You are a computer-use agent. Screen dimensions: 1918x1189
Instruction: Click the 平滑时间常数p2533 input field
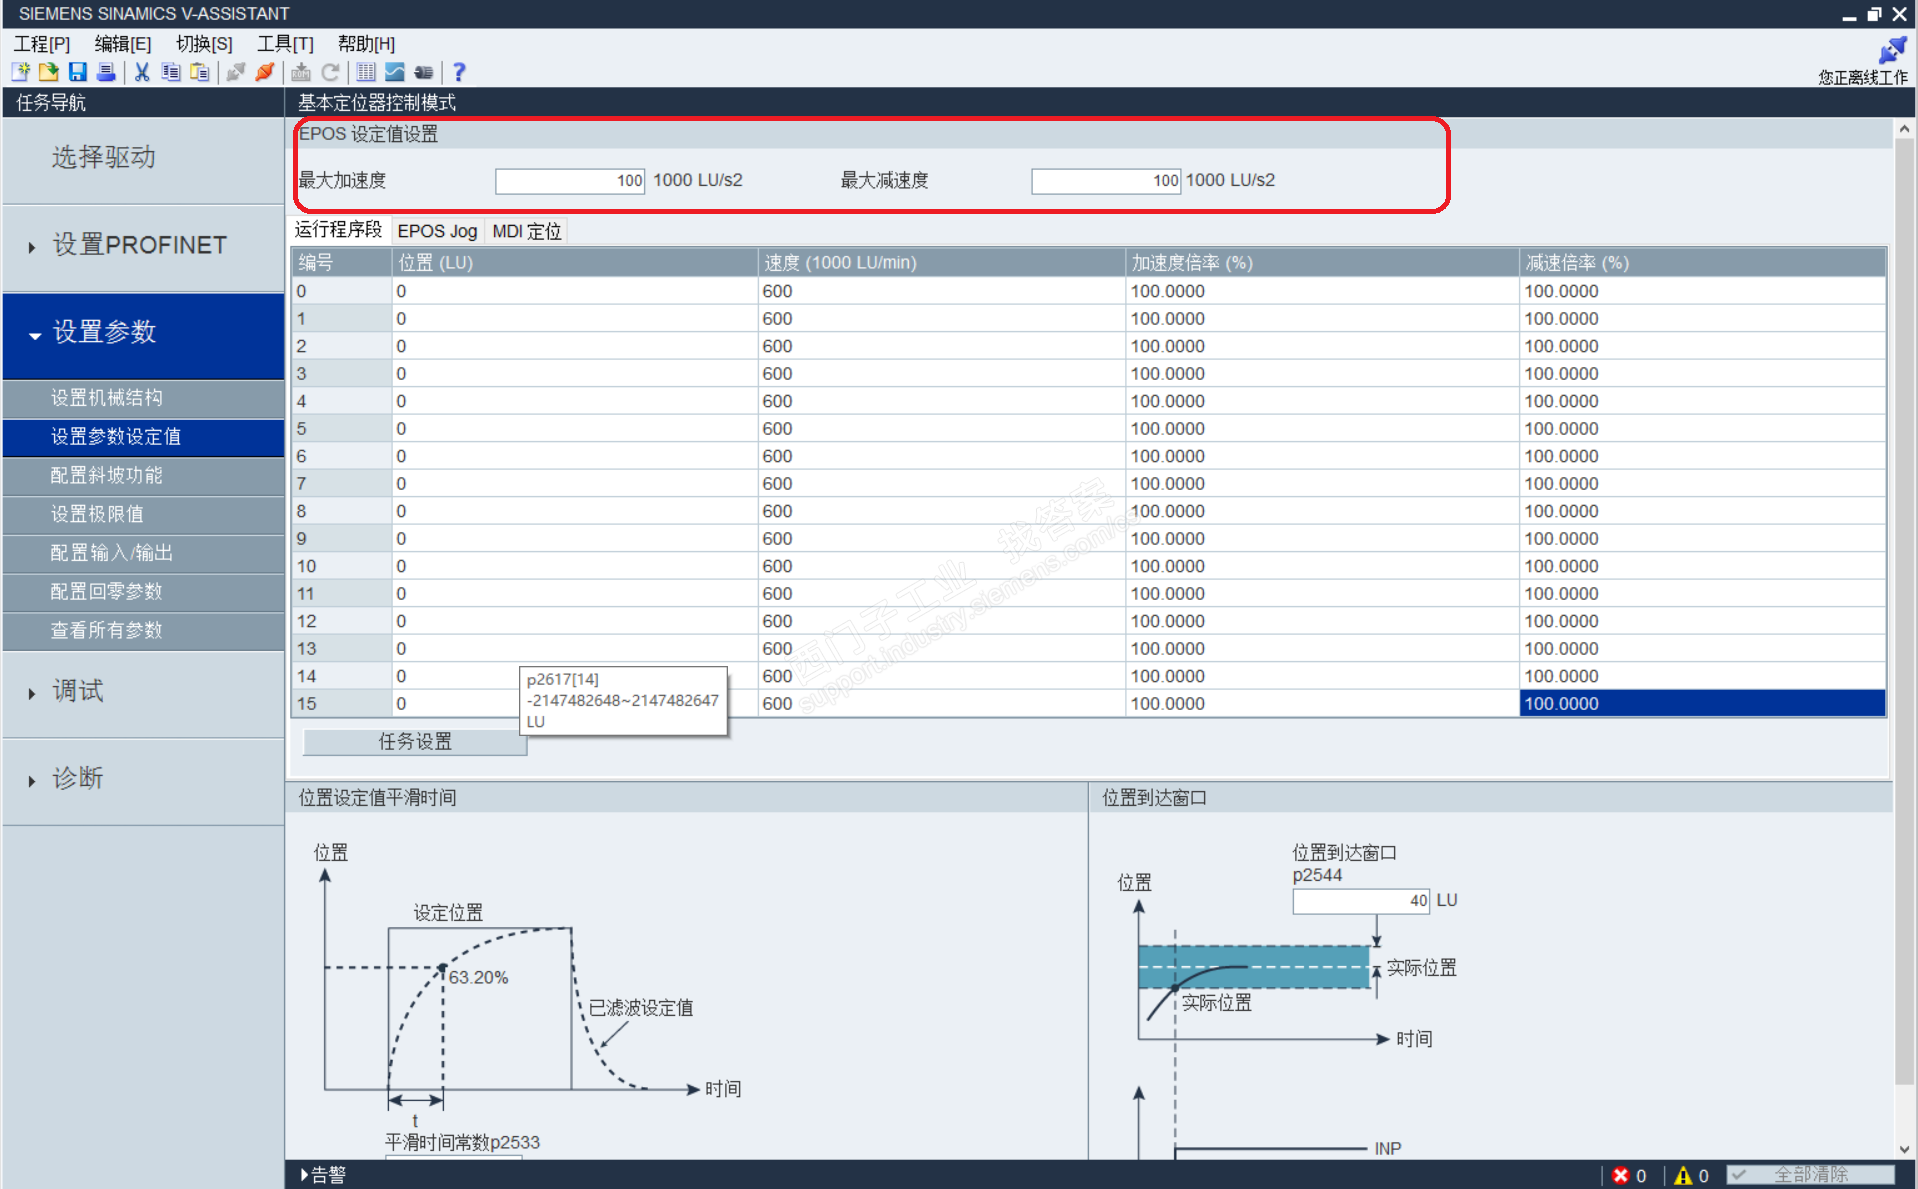453,1159
